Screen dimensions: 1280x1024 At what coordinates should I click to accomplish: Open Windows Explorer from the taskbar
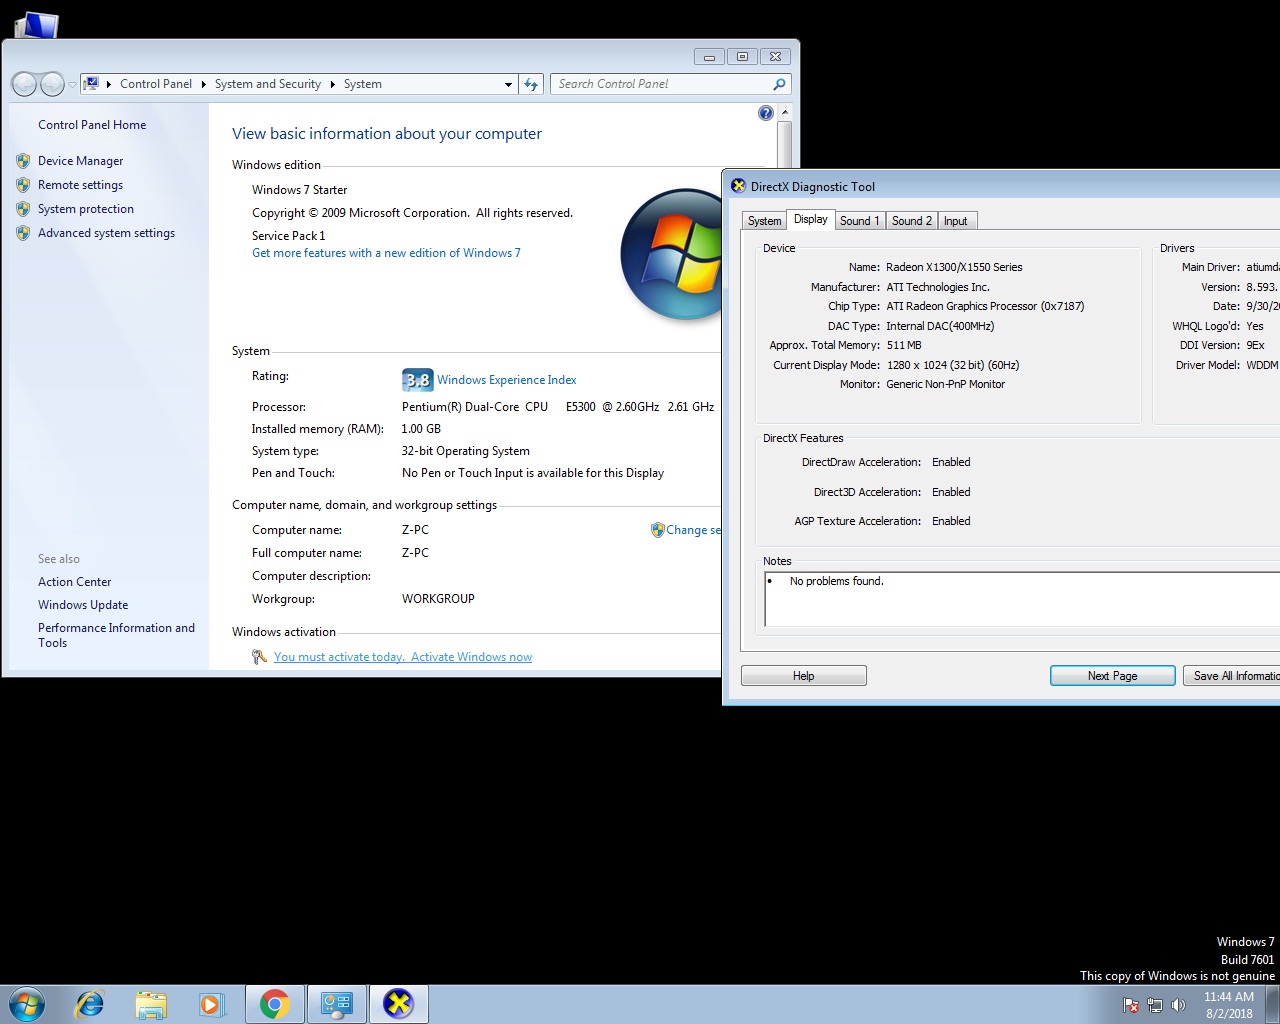151,1004
